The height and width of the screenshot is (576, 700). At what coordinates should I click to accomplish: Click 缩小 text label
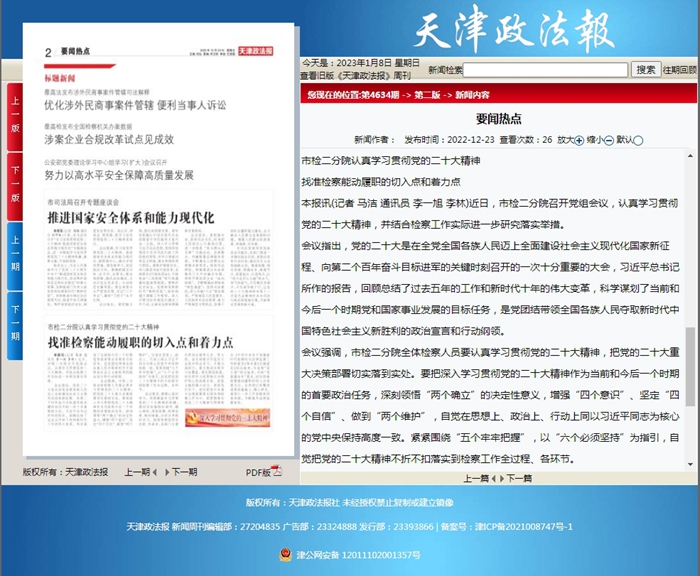(x=595, y=140)
